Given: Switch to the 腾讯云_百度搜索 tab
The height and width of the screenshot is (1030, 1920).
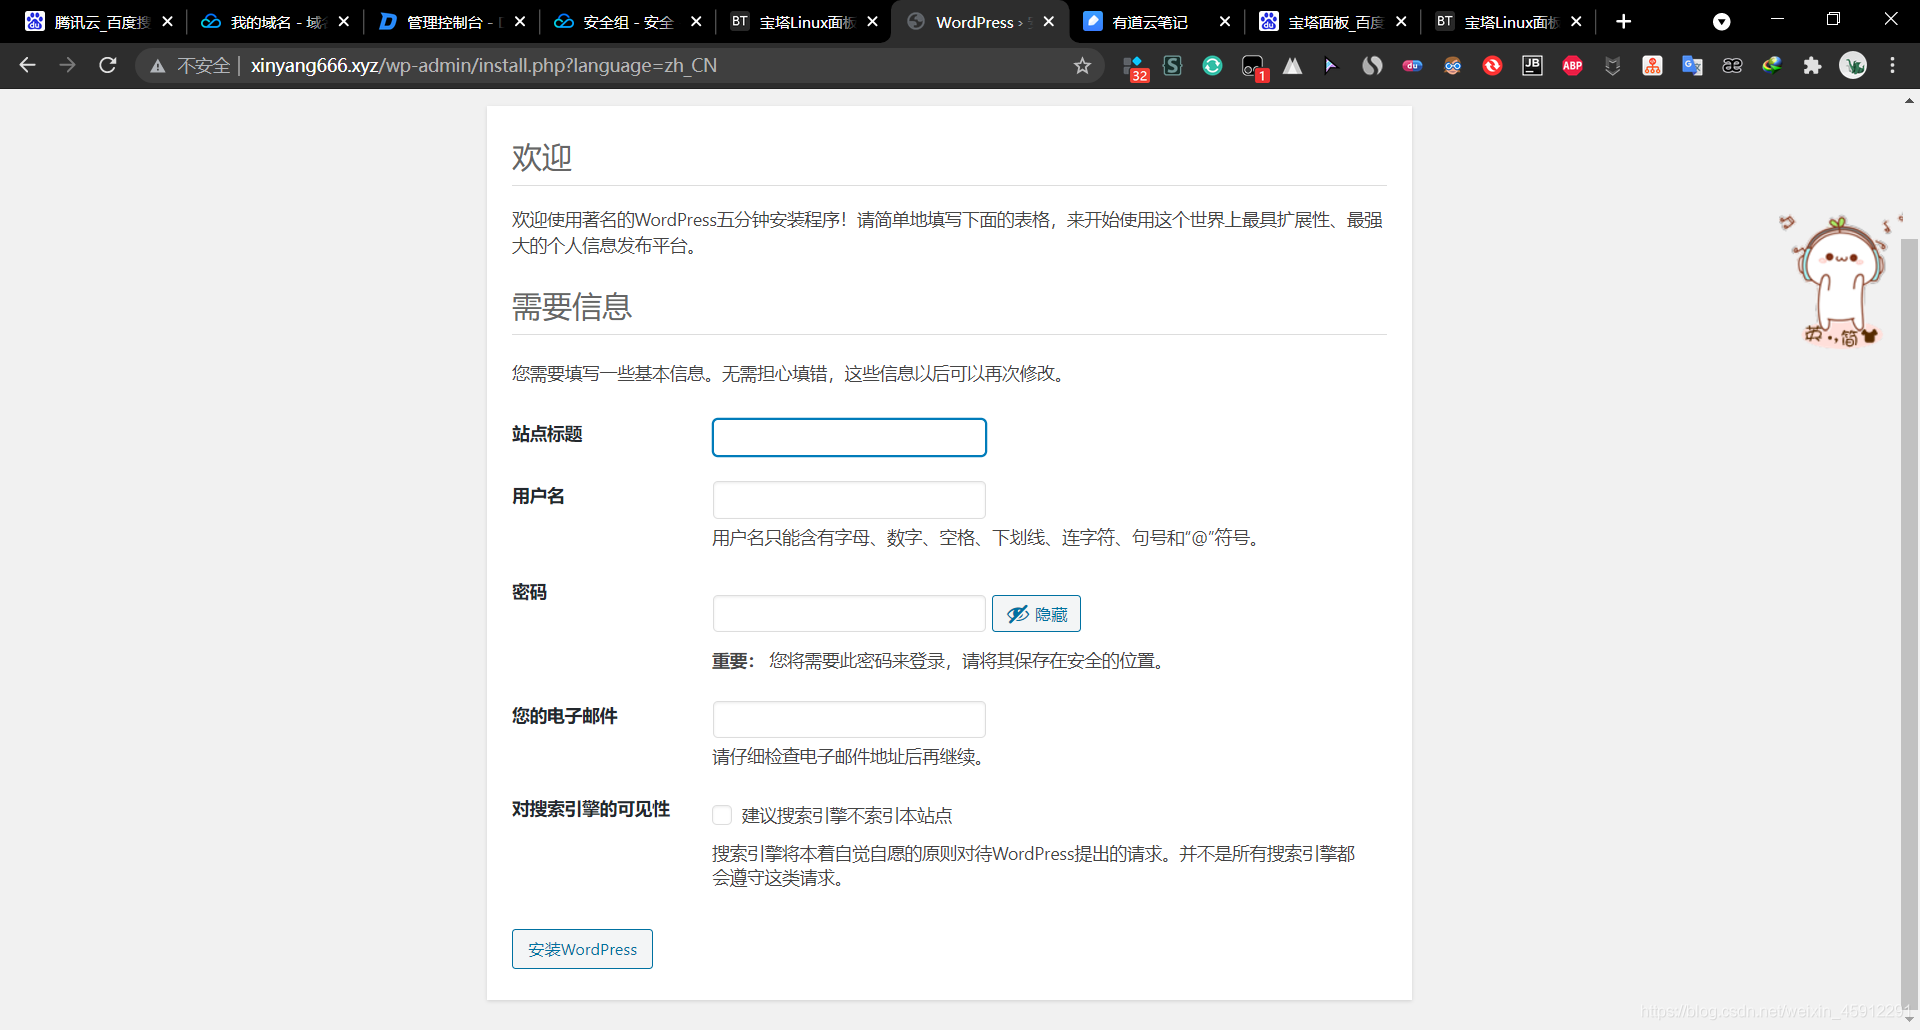Looking at the screenshot, I should point(88,22).
